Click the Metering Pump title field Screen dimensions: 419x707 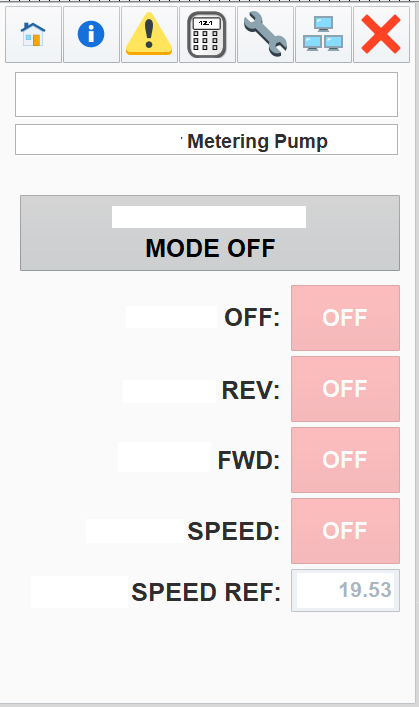click(207, 140)
